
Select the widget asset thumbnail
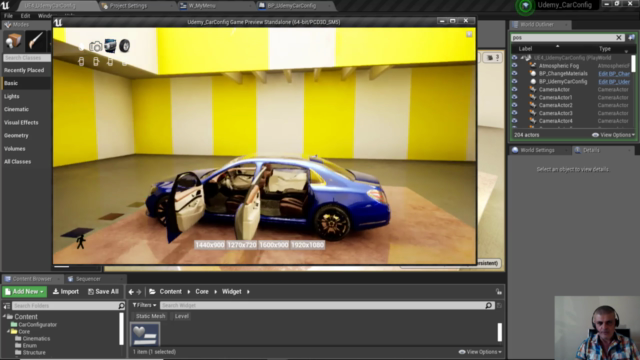click(145, 334)
